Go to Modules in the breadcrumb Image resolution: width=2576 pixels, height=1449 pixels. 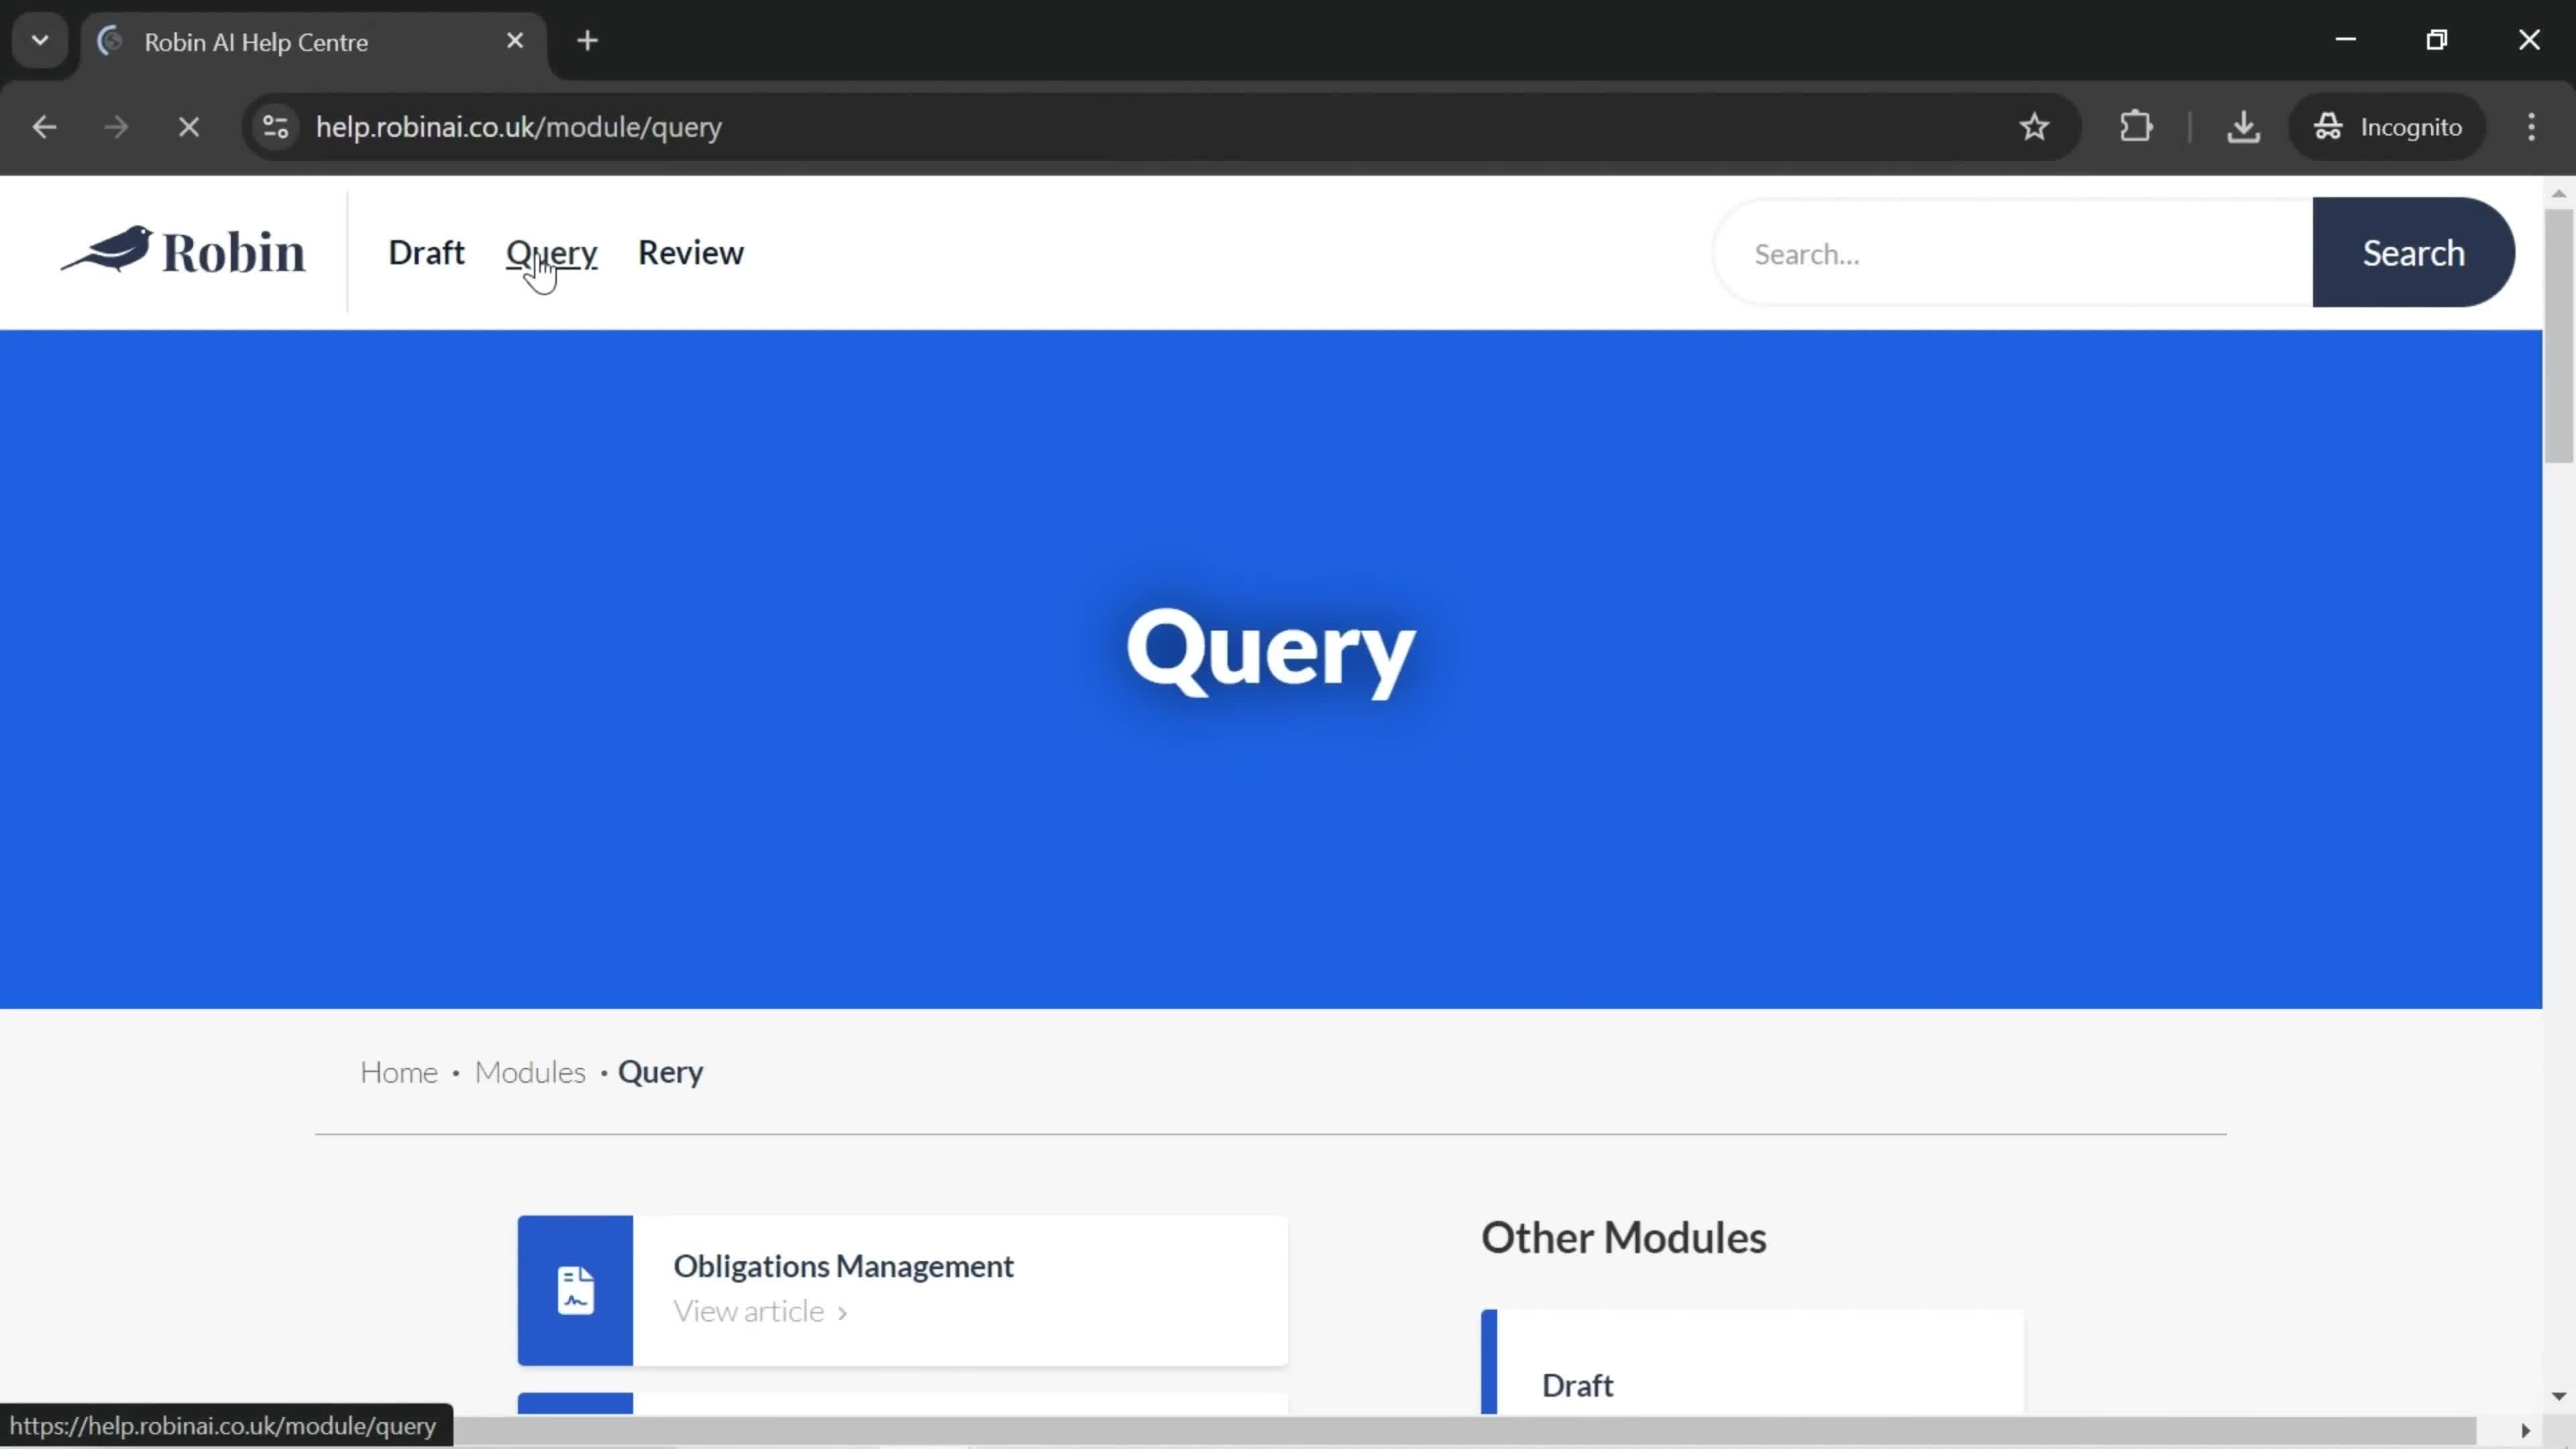(530, 1072)
